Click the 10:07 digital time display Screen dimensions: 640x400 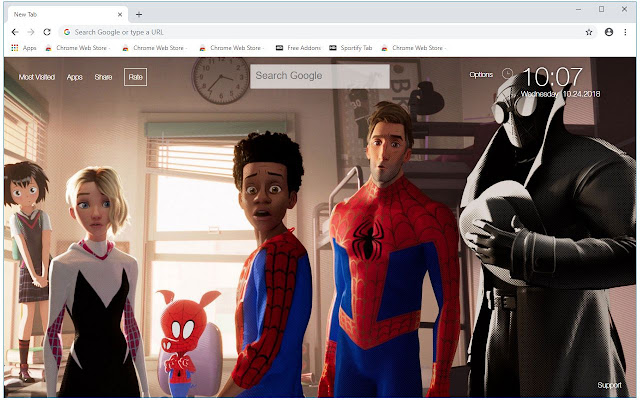(552, 77)
